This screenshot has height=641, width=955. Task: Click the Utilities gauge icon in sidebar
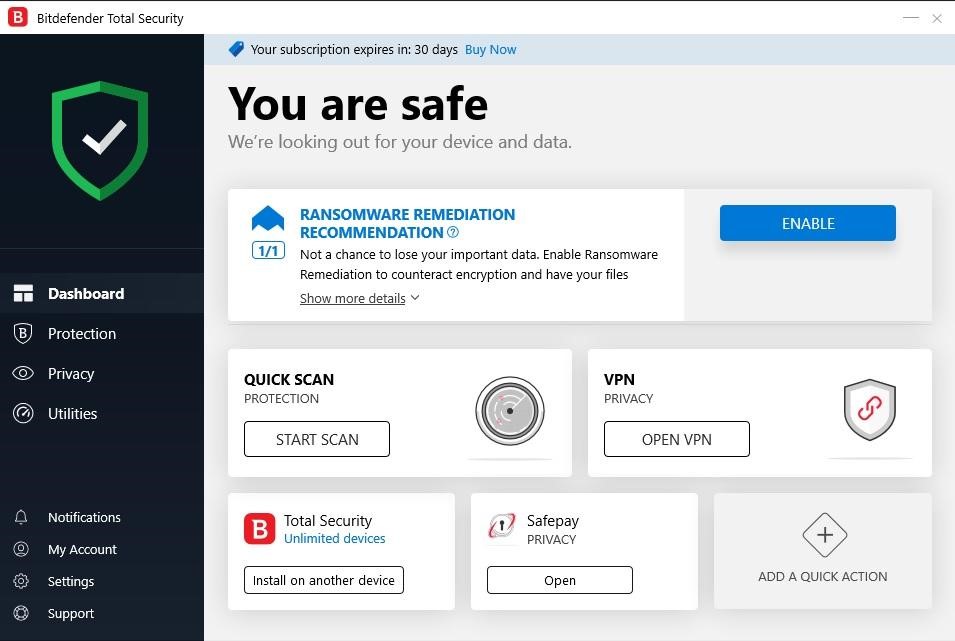tap(23, 413)
